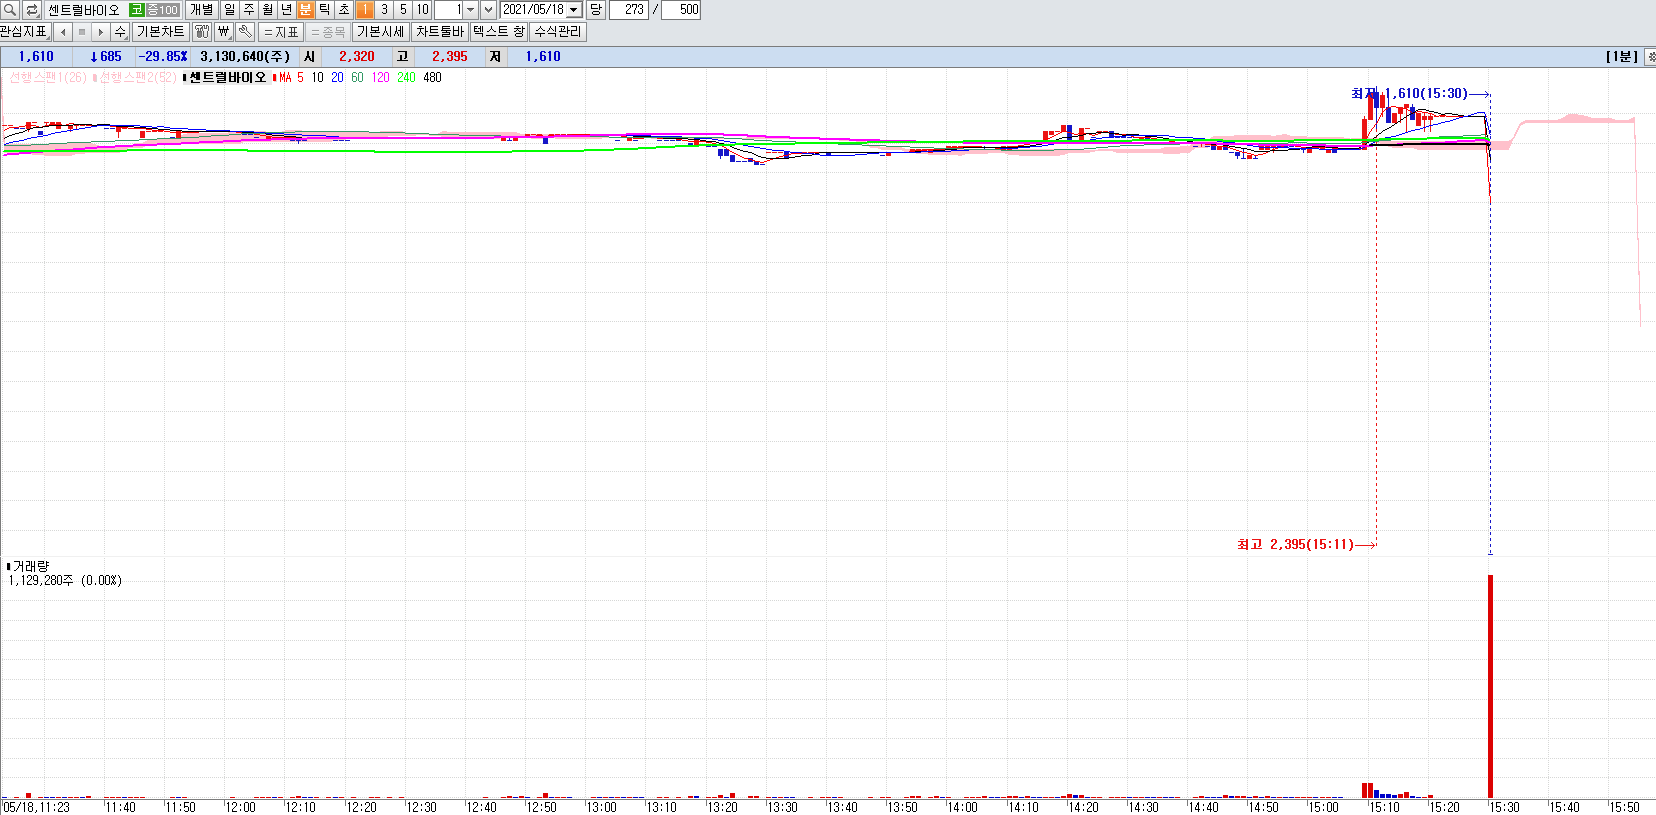The height and width of the screenshot is (815, 1656).
Task: Select 초 (second) chart period
Action: tap(344, 10)
